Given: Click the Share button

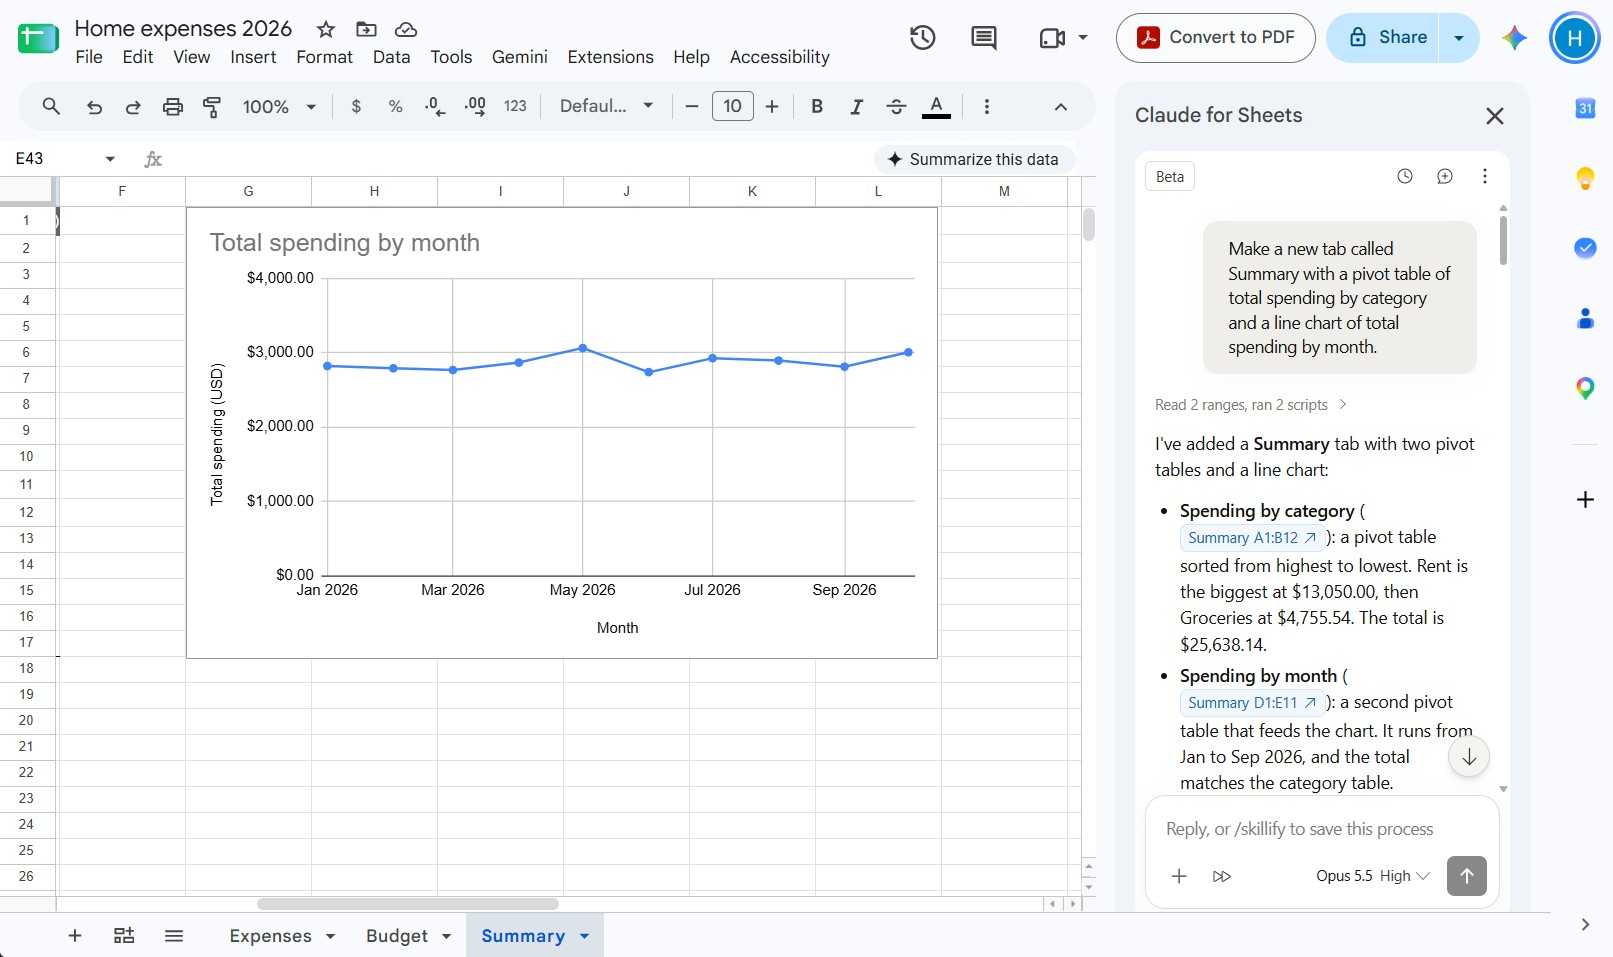Looking at the screenshot, I should click(x=1383, y=38).
